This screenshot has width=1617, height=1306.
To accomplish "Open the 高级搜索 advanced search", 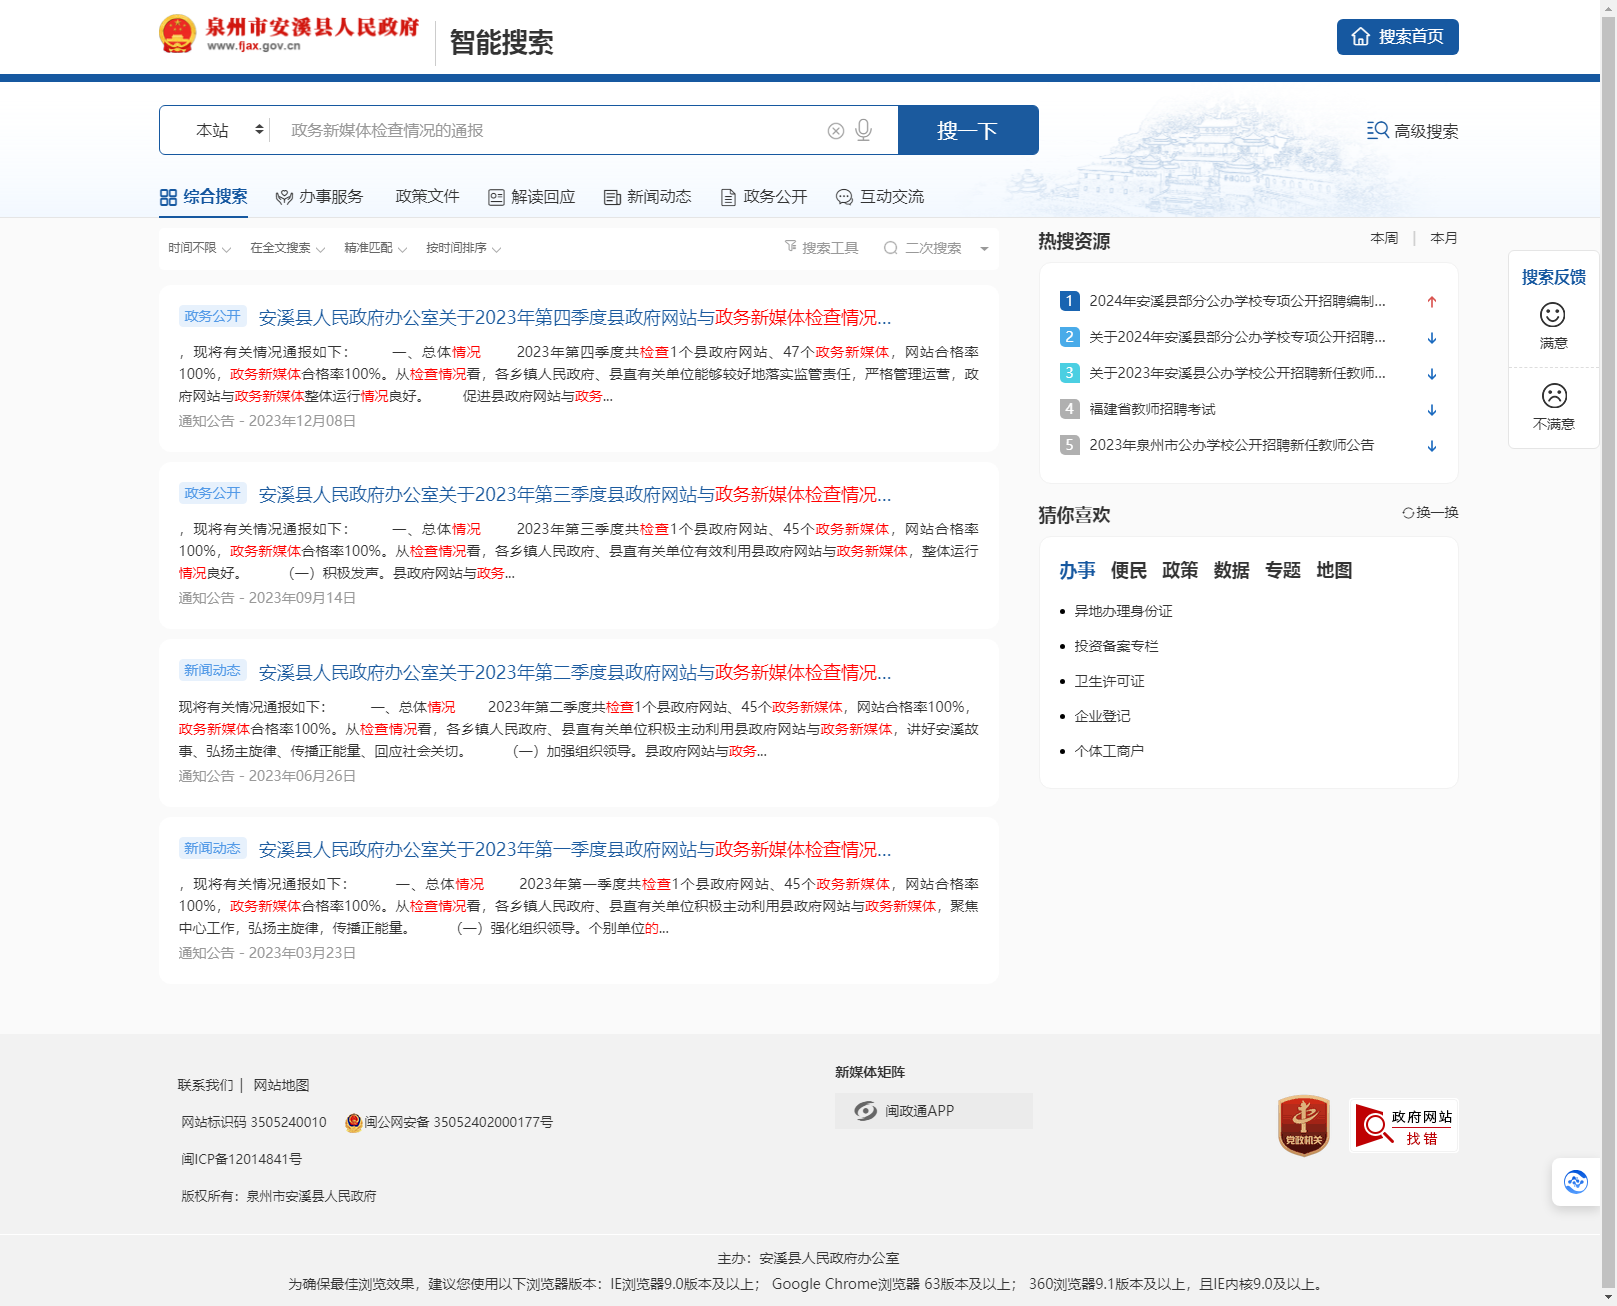I will click(1412, 131).
